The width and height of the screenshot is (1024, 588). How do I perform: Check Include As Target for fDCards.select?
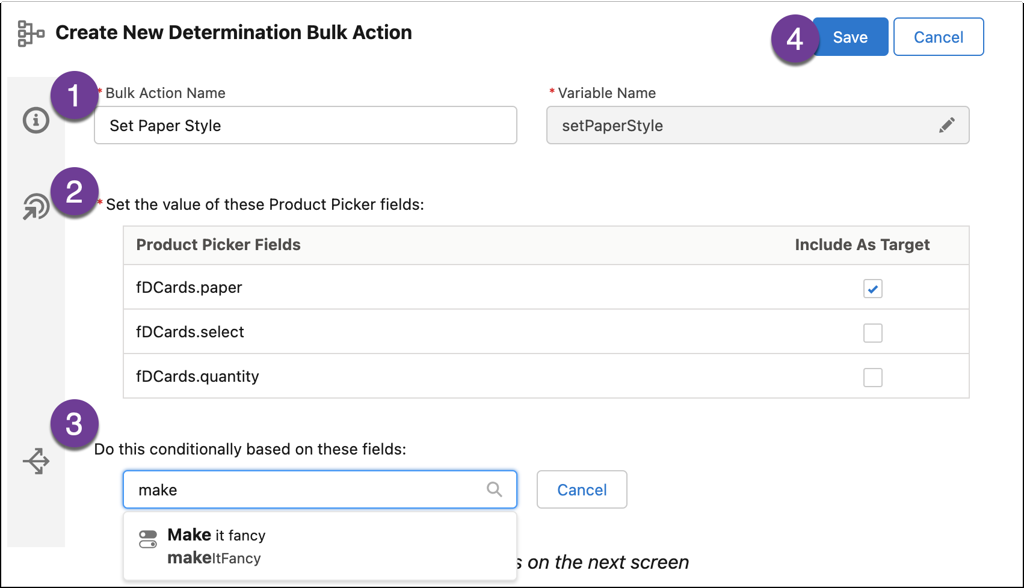click(x=872, y=333)
